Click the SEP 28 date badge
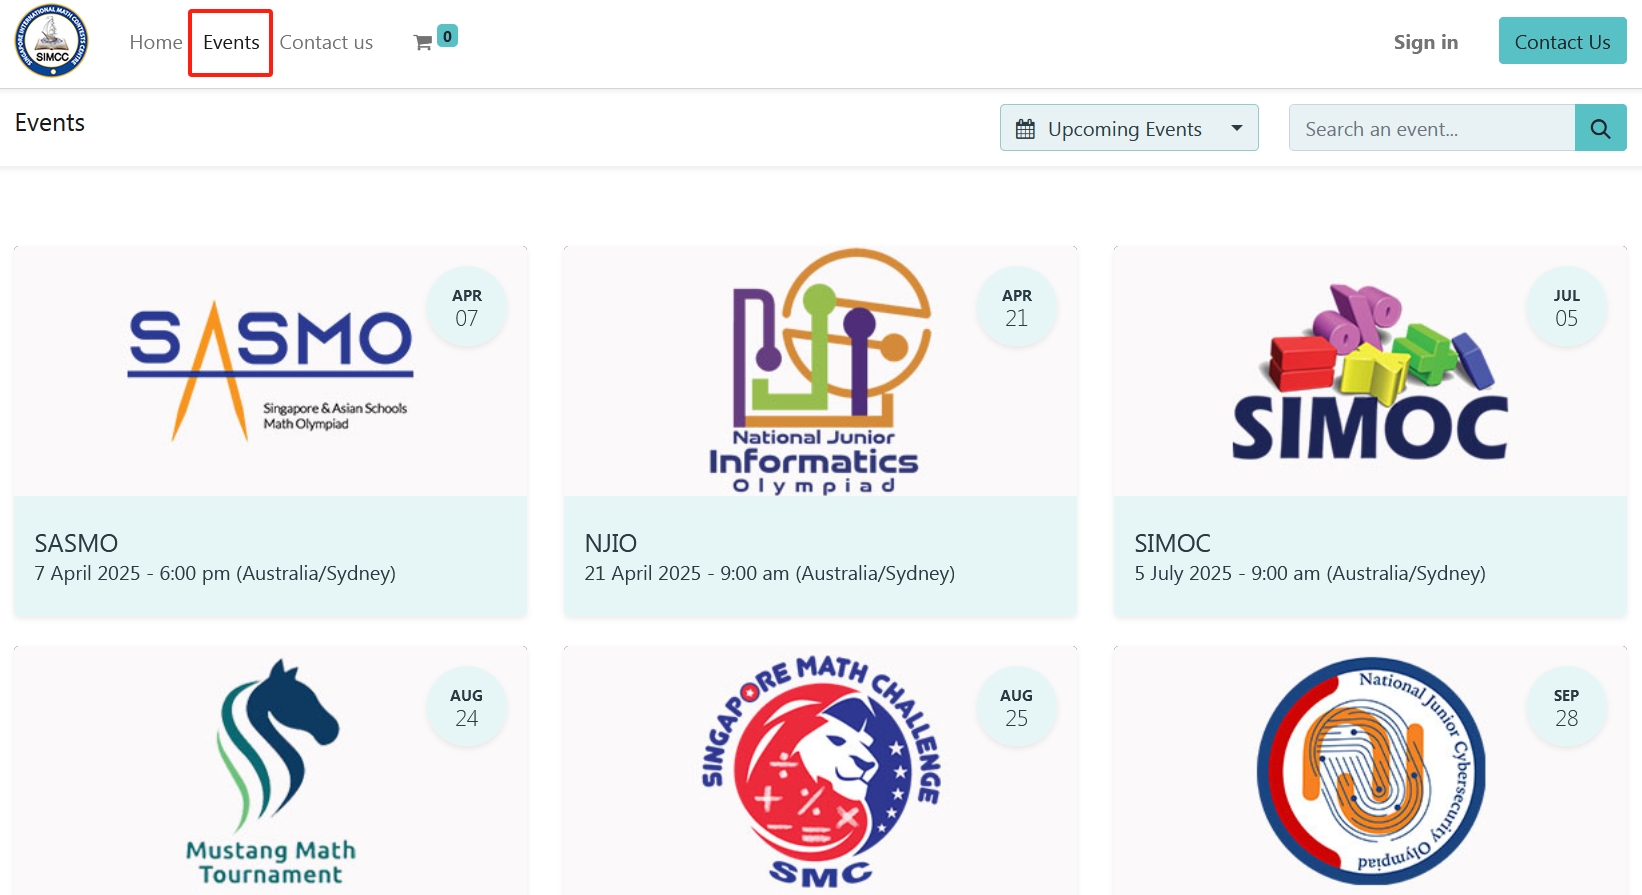This screenshot has height=895, width=1642. [1566, 708]
